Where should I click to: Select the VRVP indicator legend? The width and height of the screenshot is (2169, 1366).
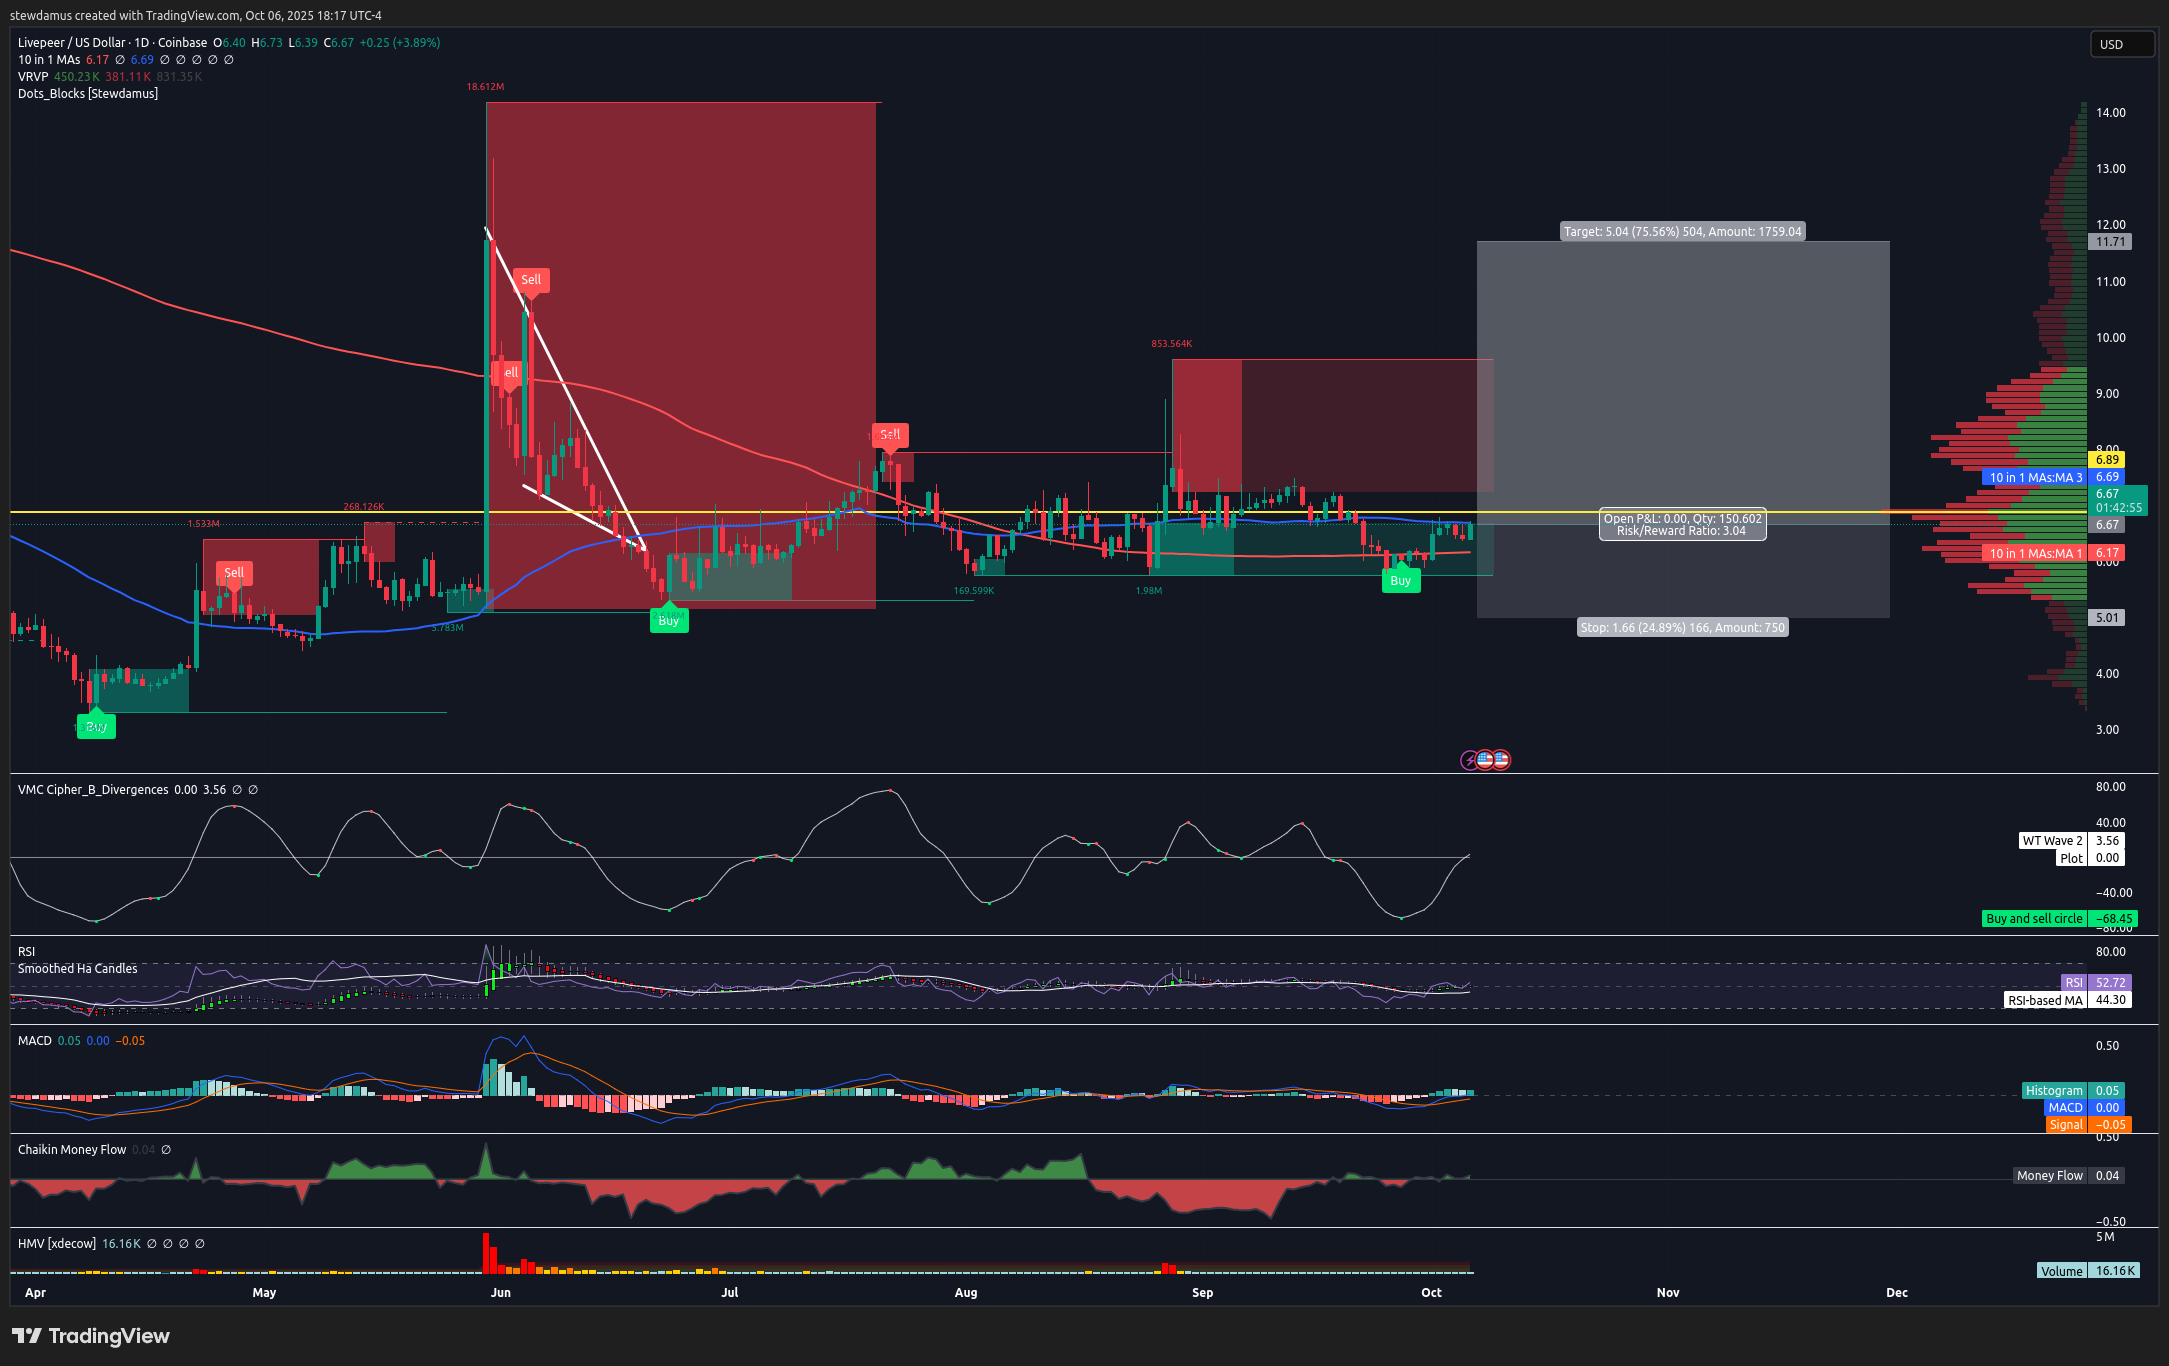(x=33, y=77)
